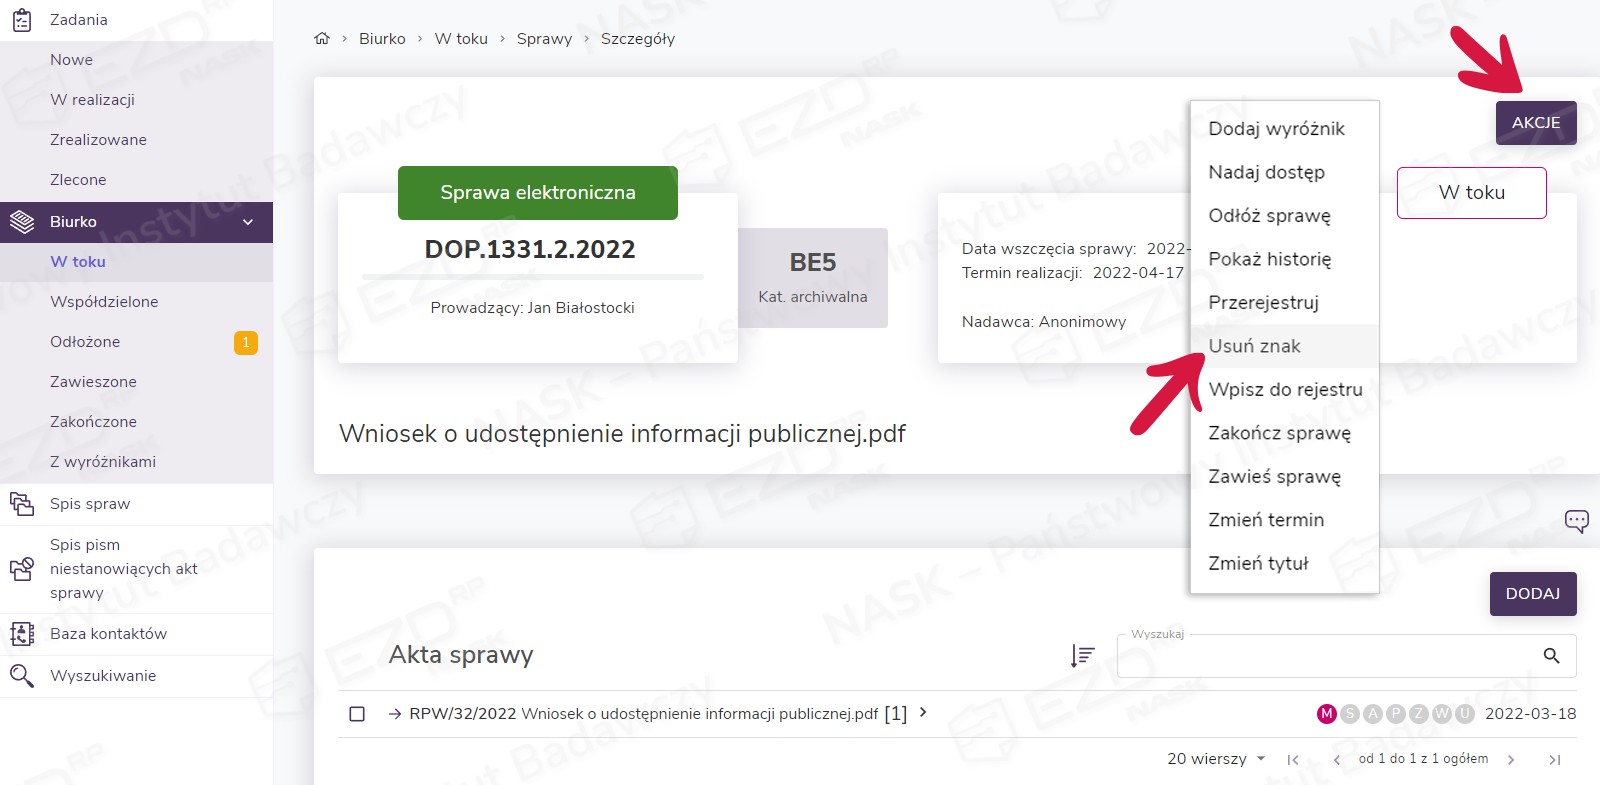The image size is (1600, 785).
Task: Open Wyszukiwanie in the sidebar
Action: tap(103, 676)
